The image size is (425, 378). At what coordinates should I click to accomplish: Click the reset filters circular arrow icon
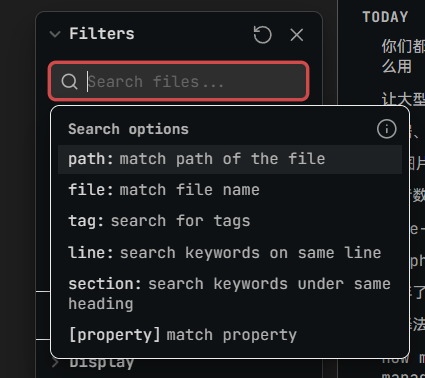(263, 35)
